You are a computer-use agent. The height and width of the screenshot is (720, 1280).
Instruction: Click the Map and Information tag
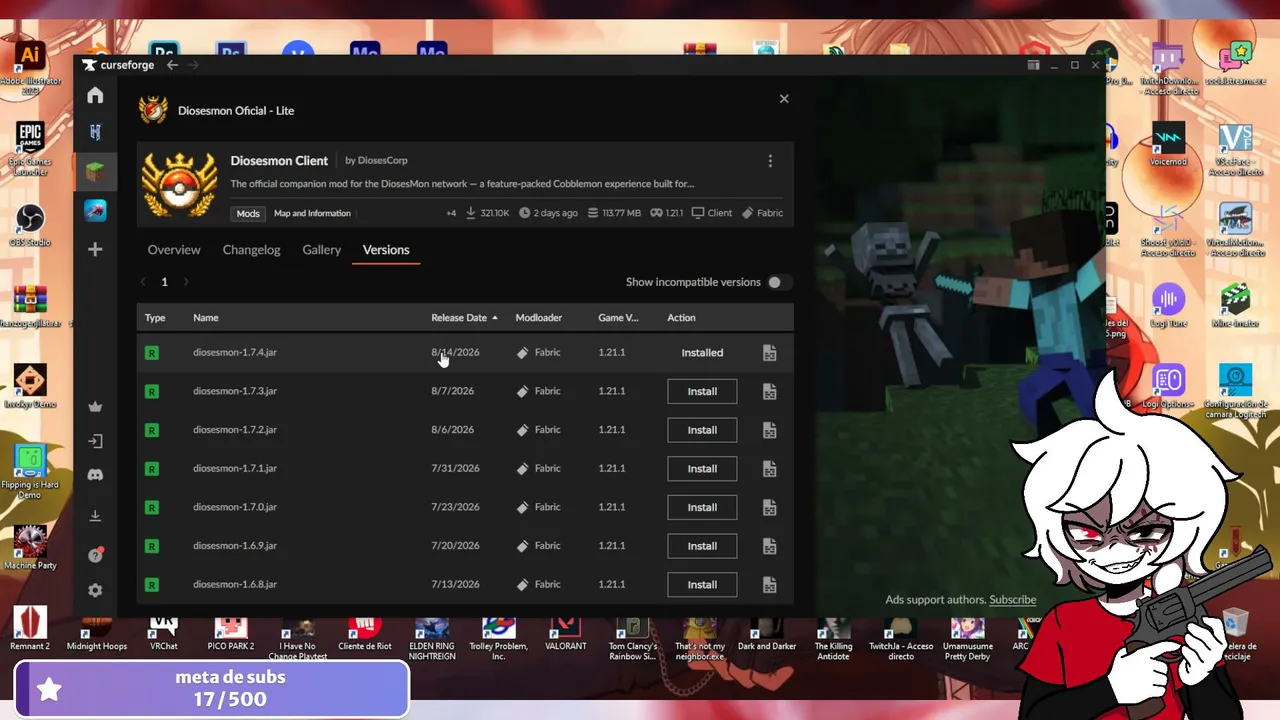click(x=312, y=213)
